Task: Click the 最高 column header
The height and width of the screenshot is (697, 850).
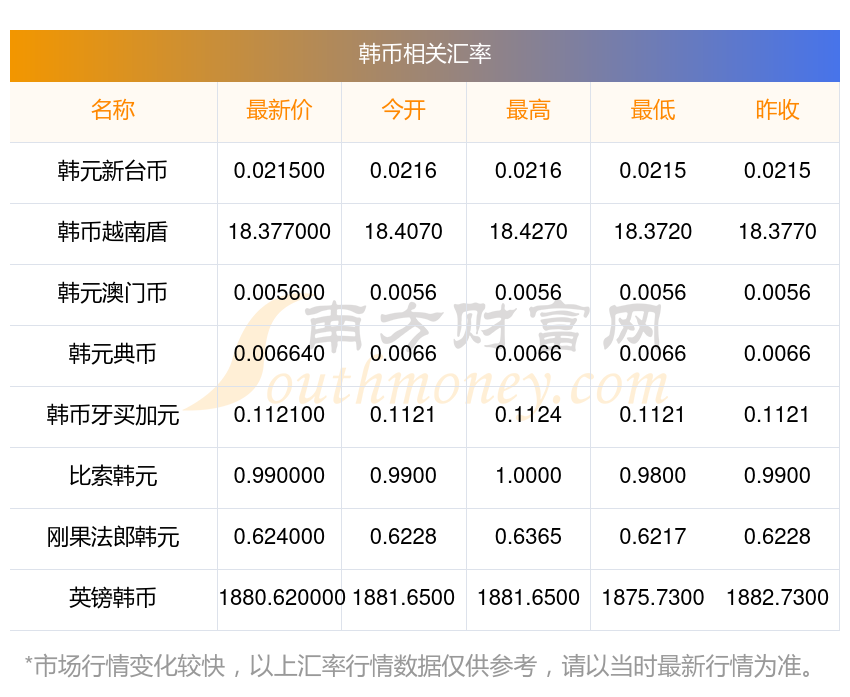Action: pyautogui.click(x=528, y=110)
